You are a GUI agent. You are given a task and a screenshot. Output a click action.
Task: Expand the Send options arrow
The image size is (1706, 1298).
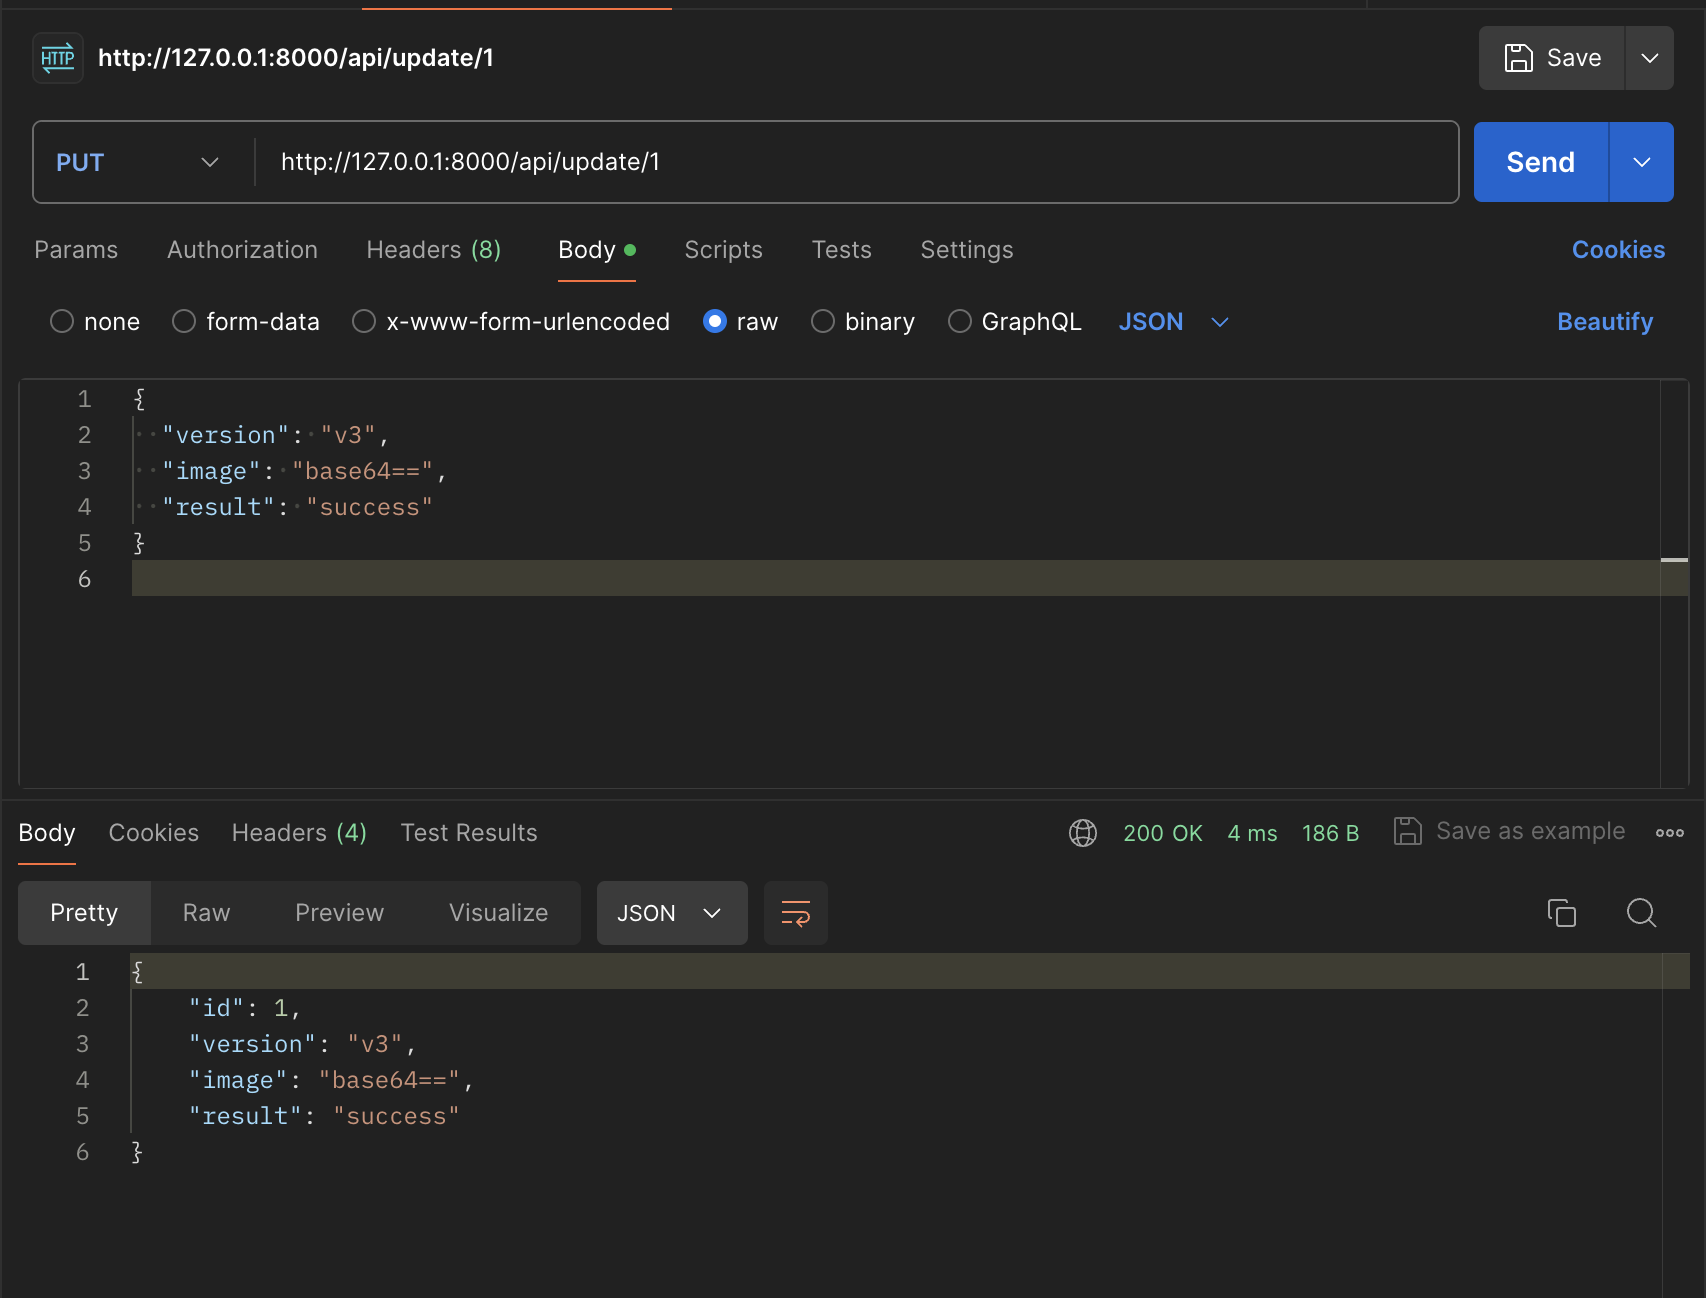coord(1642,162)
